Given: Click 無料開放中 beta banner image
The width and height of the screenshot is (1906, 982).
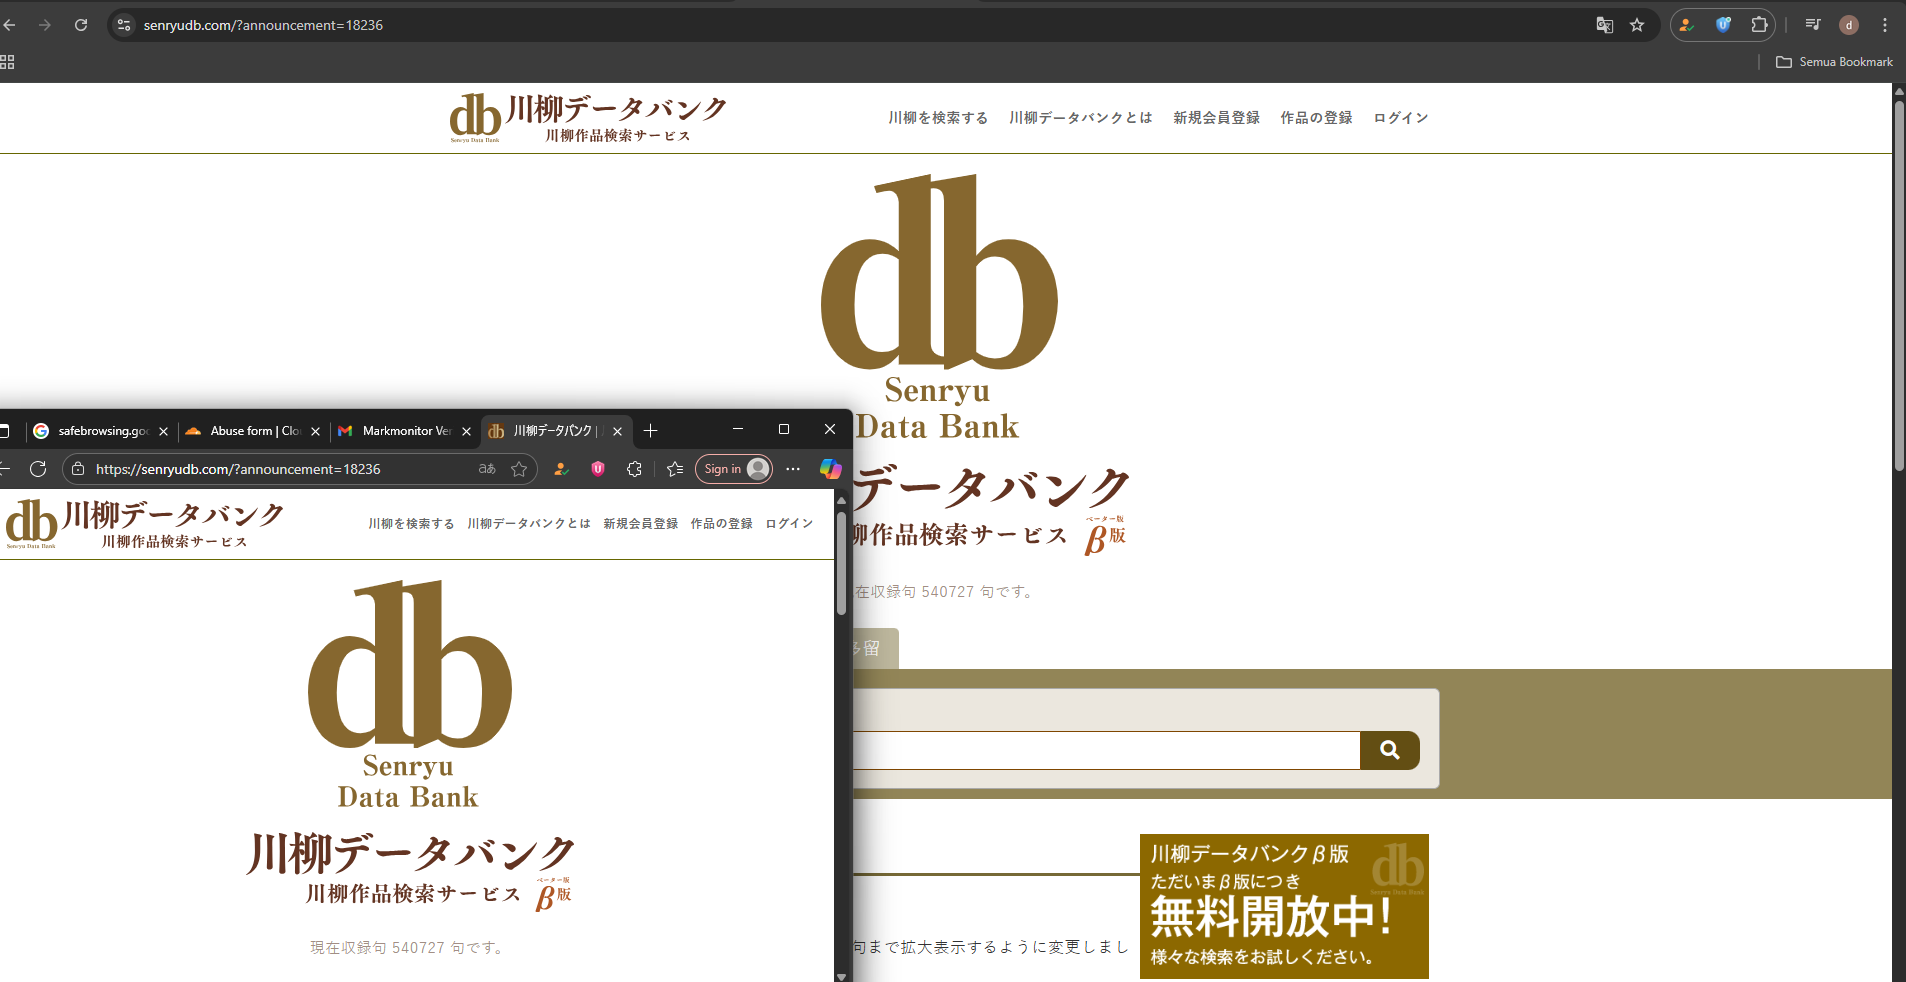Looking at the screenshot, I should tap(1284, 906).
